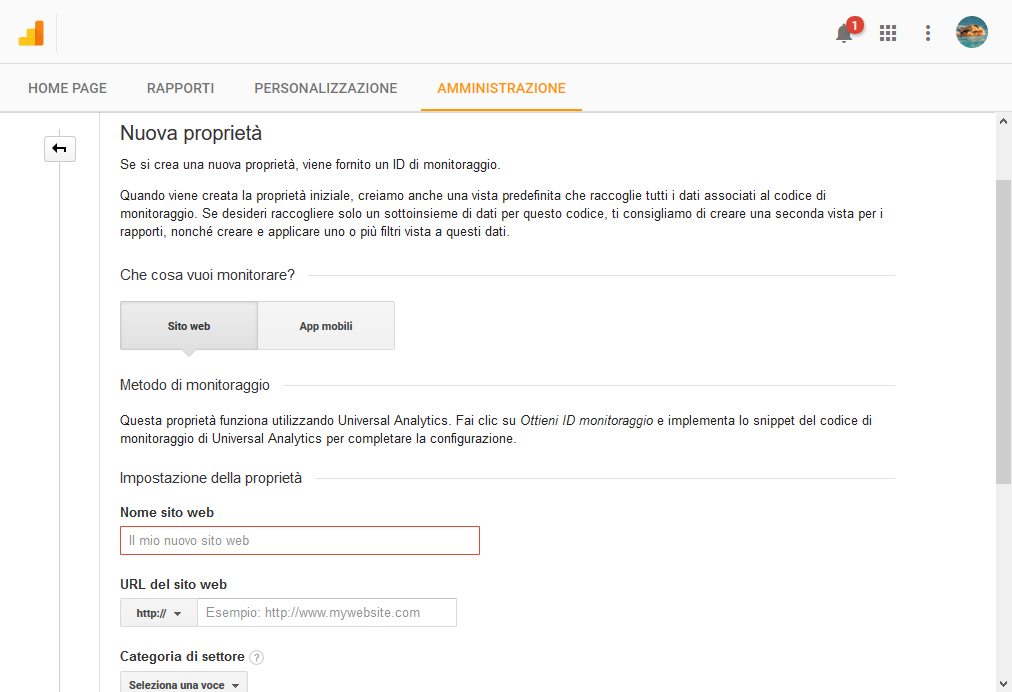Open the three-dot options menu
The height and width of the screenshot is (692, 1012).
tap(928, 33)
